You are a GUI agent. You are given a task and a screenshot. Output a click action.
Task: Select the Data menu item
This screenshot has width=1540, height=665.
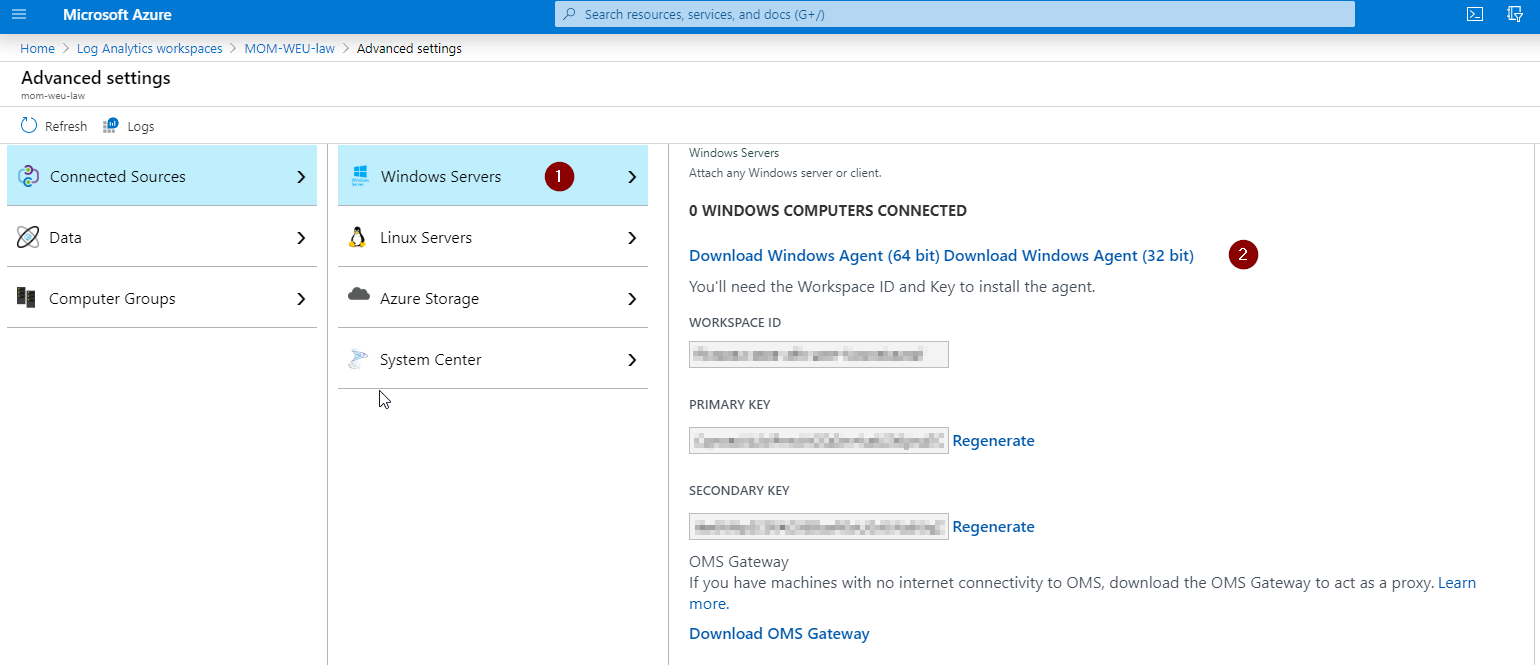pos(162,237)
